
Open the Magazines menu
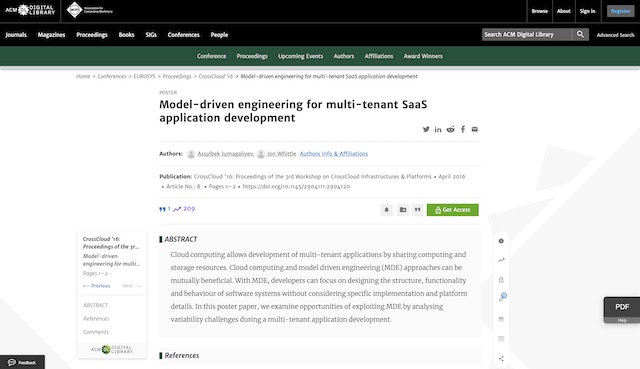coord(51,35)
